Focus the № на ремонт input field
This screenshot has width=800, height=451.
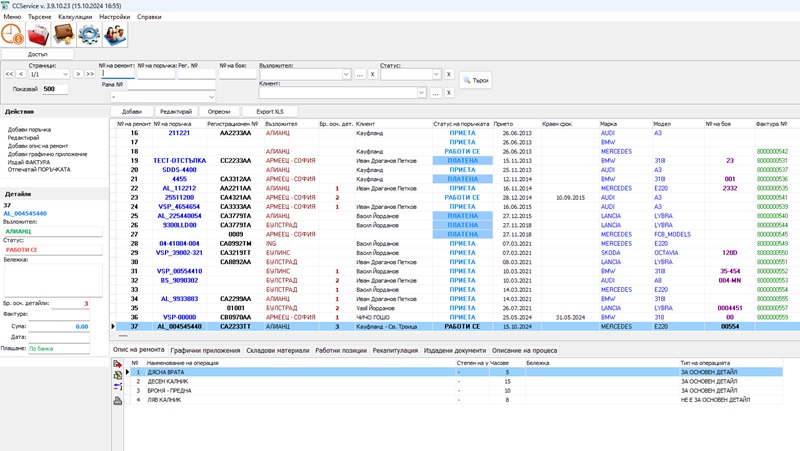[118, 73]
